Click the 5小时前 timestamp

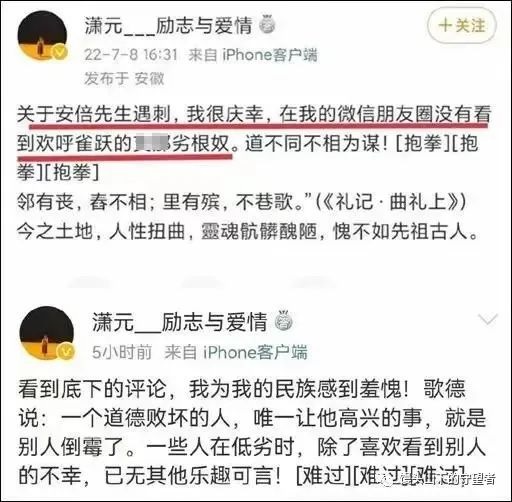122,352
